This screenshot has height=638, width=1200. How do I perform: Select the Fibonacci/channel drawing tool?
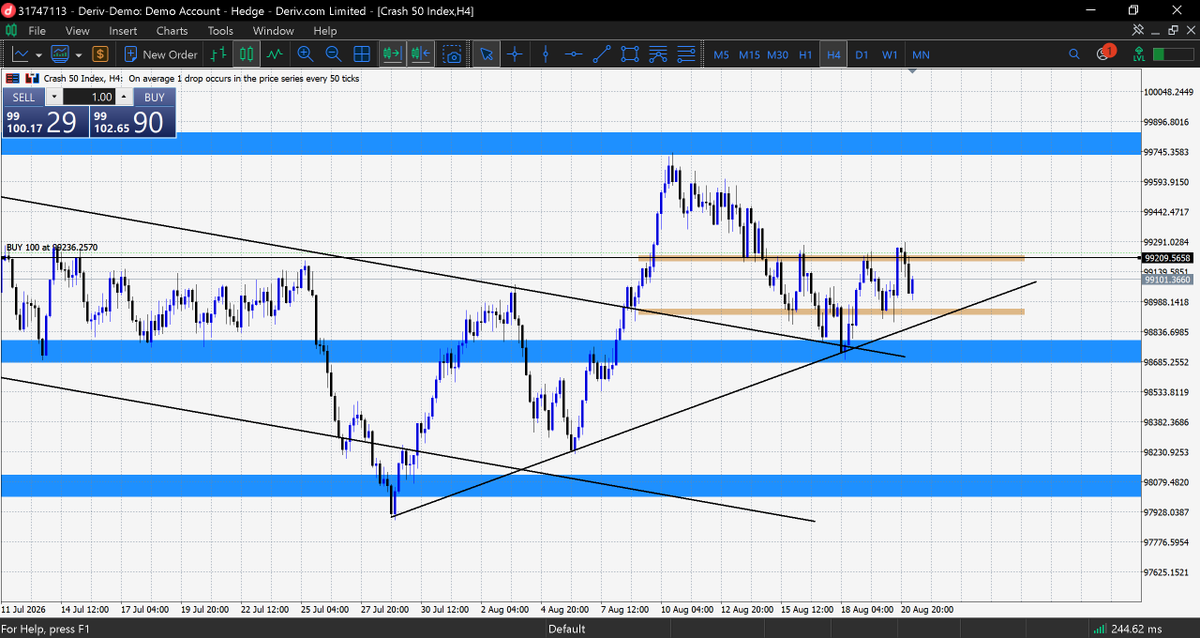pos(658,54)
